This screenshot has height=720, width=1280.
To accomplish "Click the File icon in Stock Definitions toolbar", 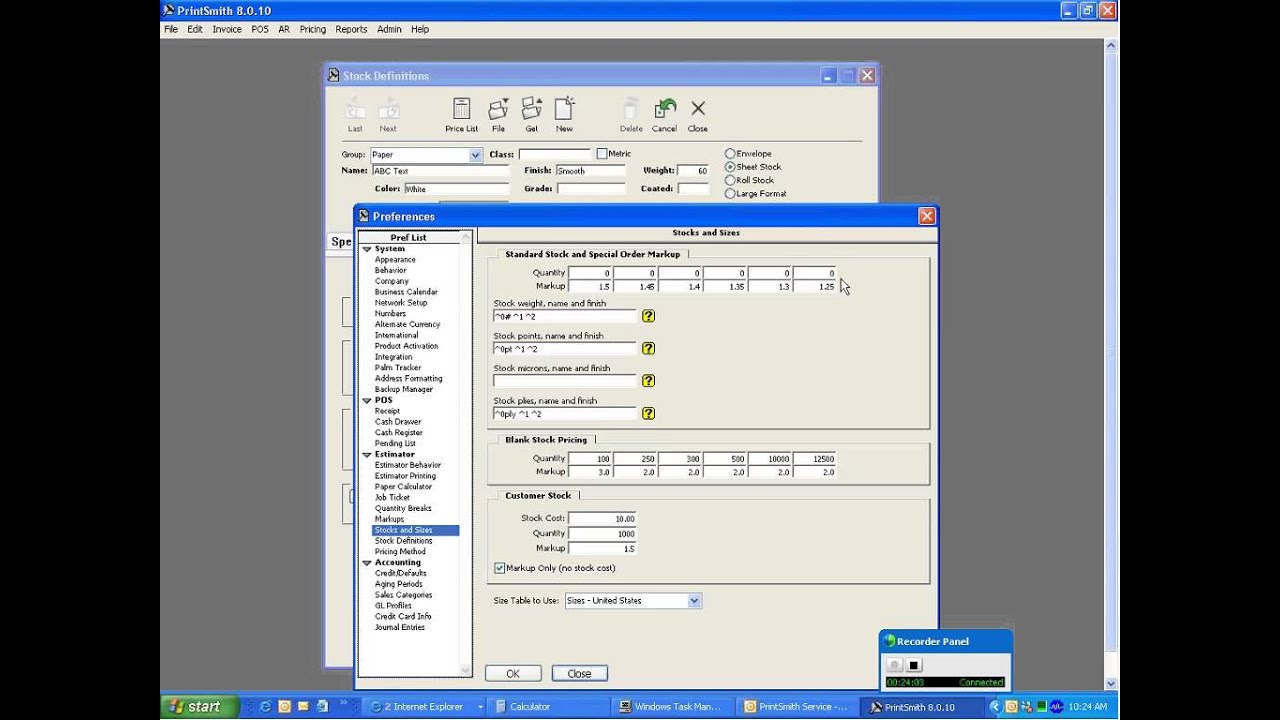I will coord(498,114).
